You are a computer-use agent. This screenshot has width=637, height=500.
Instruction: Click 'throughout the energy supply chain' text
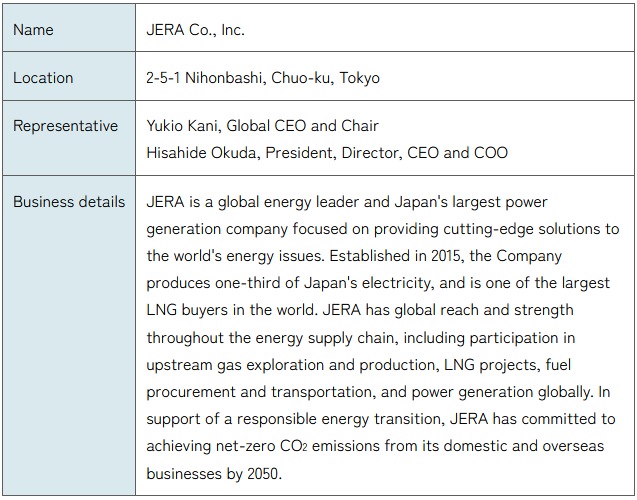(271, 338)
